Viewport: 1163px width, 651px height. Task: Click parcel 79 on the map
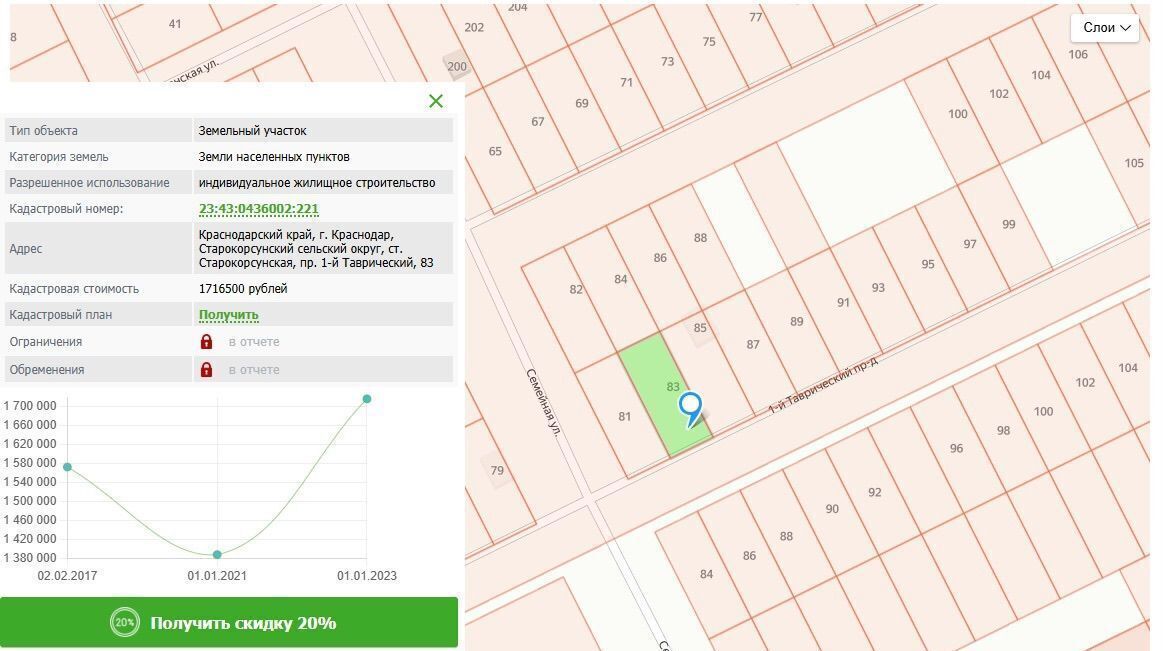click(497, 470)
